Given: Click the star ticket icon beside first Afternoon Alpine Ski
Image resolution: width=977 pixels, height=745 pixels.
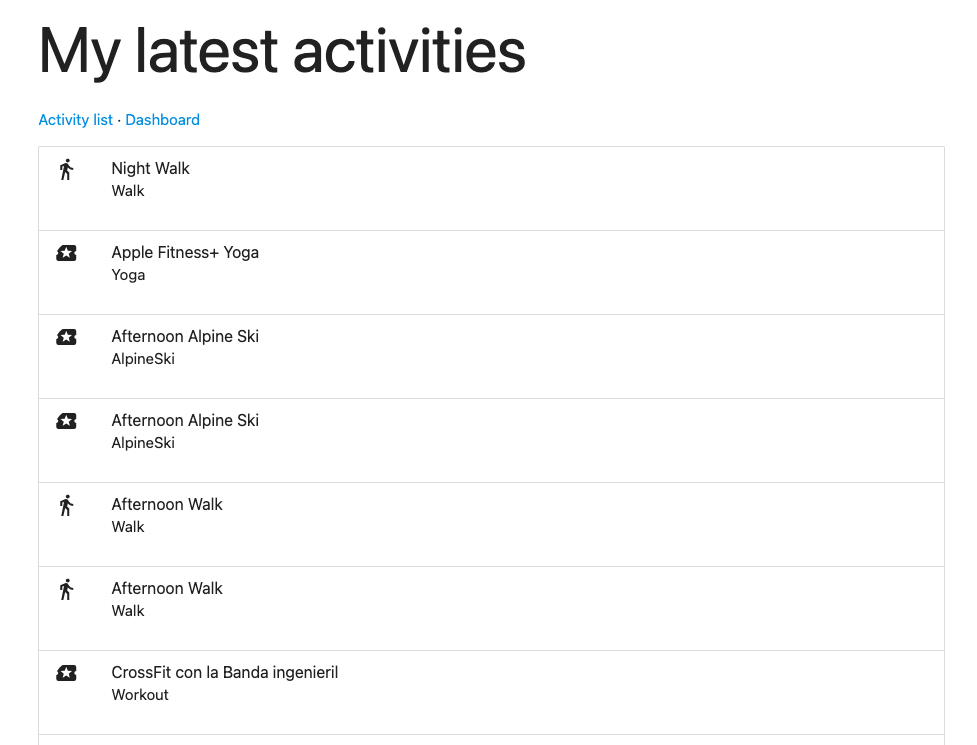Looking at the screenshot, I should pos(66,337).
